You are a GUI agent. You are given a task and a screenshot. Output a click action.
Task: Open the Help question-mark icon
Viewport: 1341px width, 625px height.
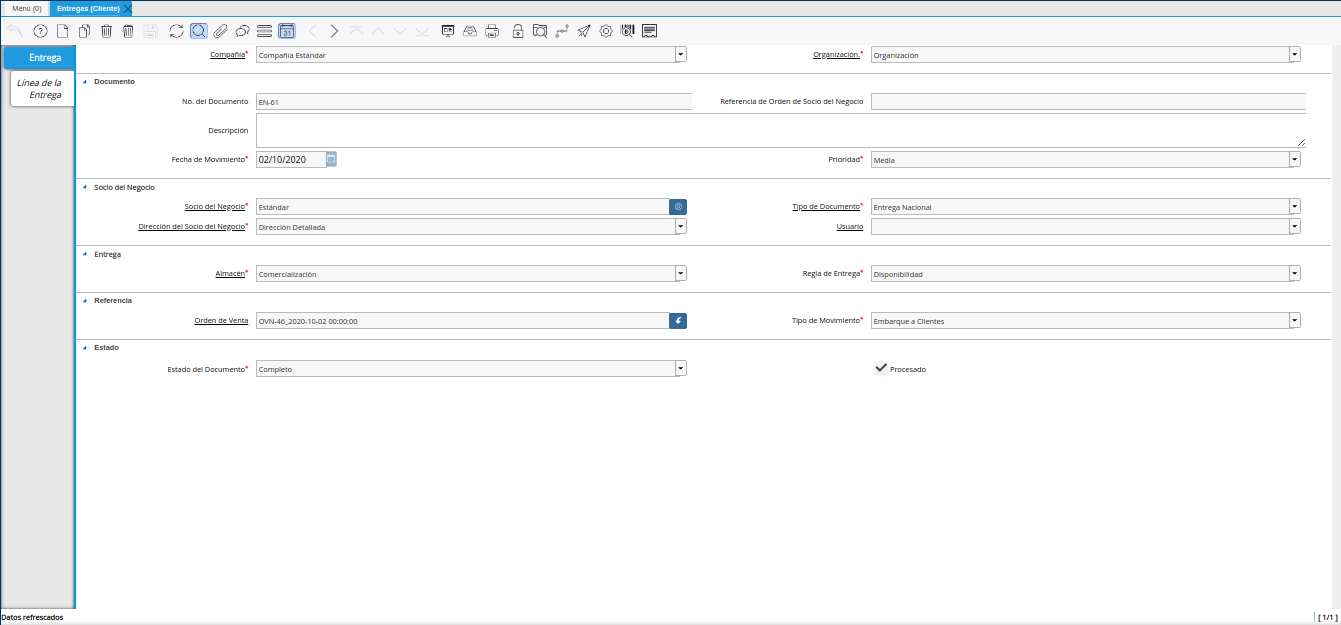coord(40,31)
